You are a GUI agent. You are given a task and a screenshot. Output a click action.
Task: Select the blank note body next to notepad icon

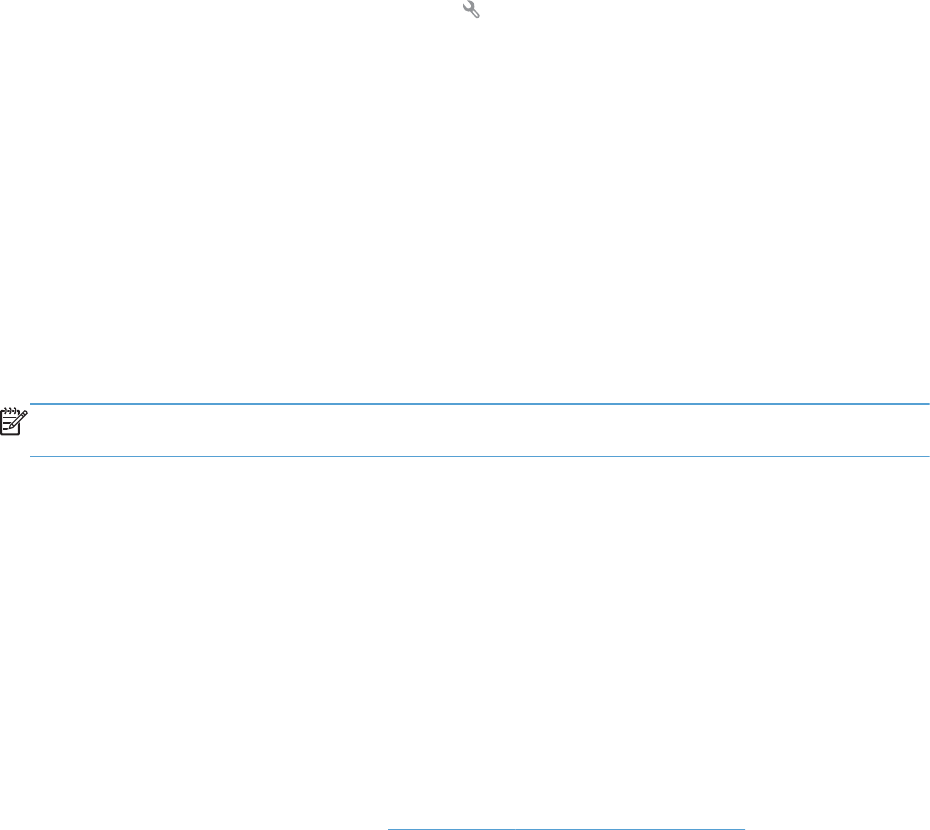[479, 430]
